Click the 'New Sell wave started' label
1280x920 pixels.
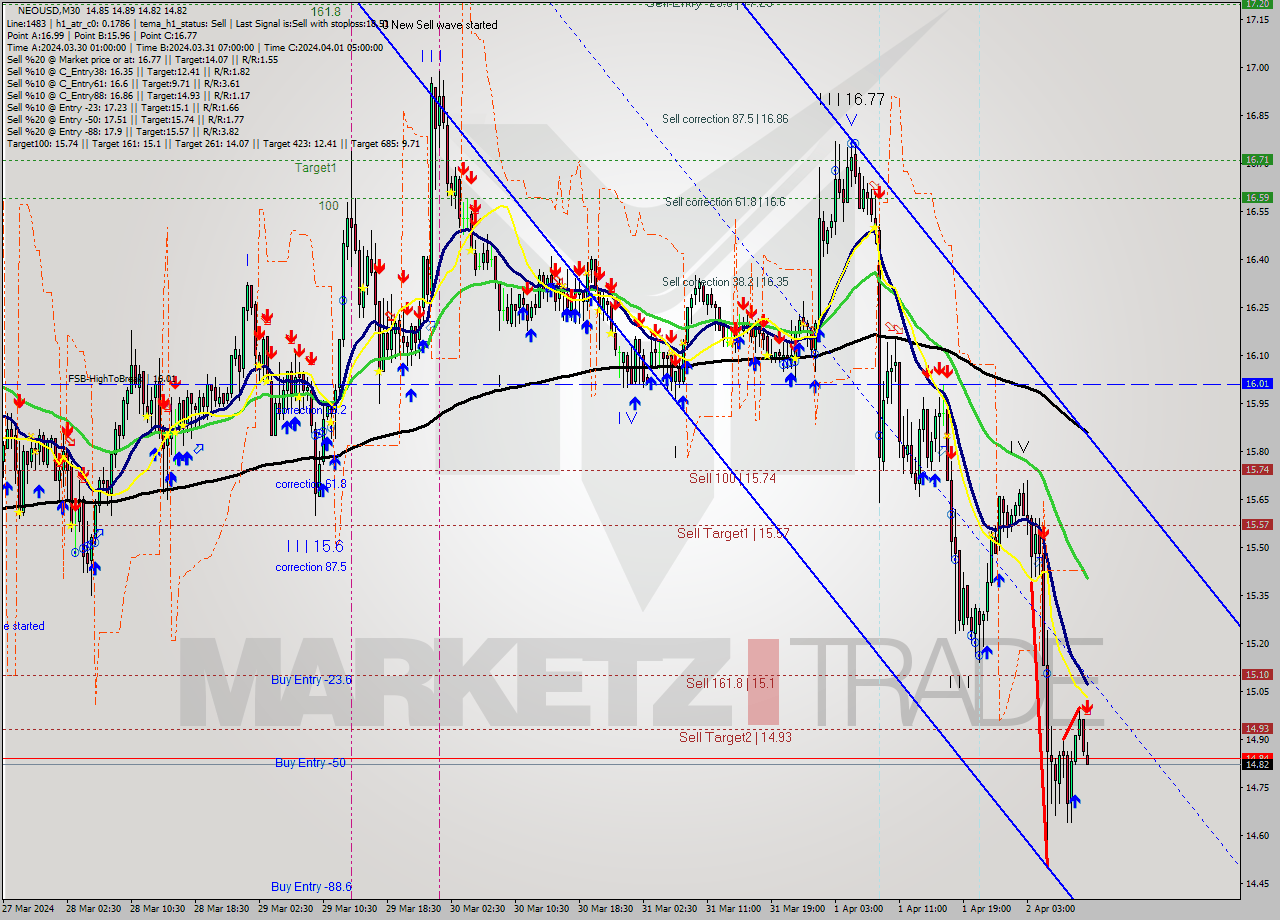445,25
